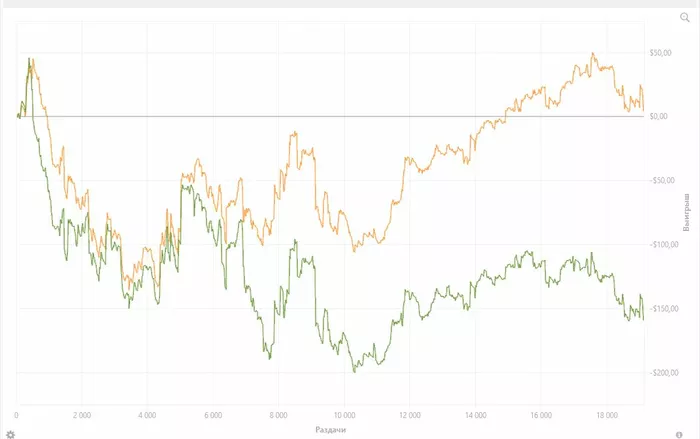Click the Выигрыш y-axis title

pyautogui.click(x=686, y=213)
